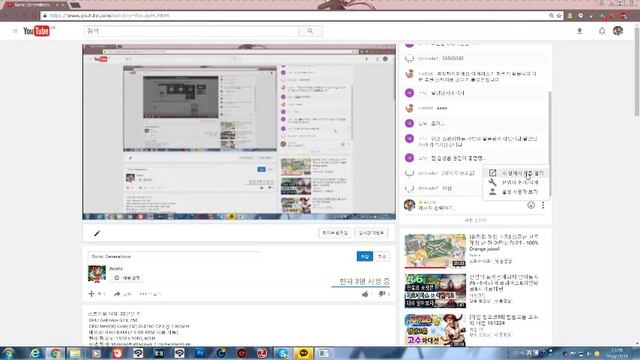The width and height of the screenshot is (640, 360).
Task: Click the share arrow icon
Action: 117,294
